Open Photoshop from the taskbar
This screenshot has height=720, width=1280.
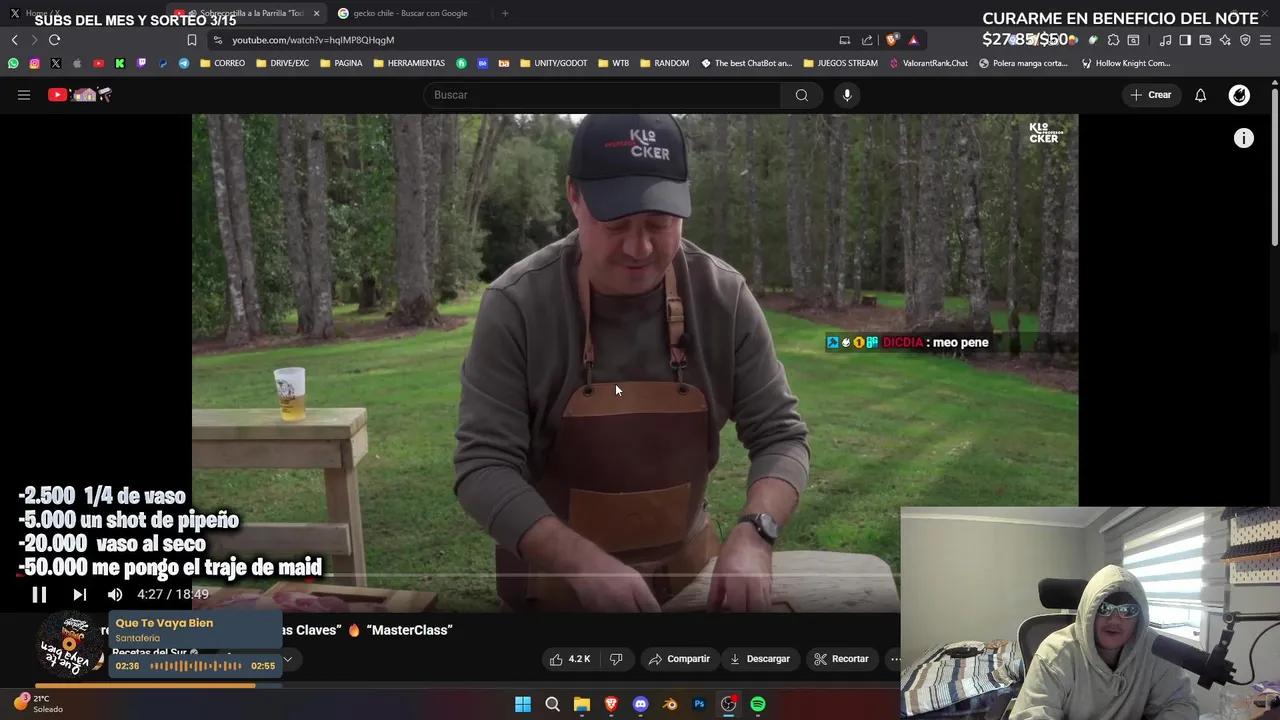tap(699, 704)
